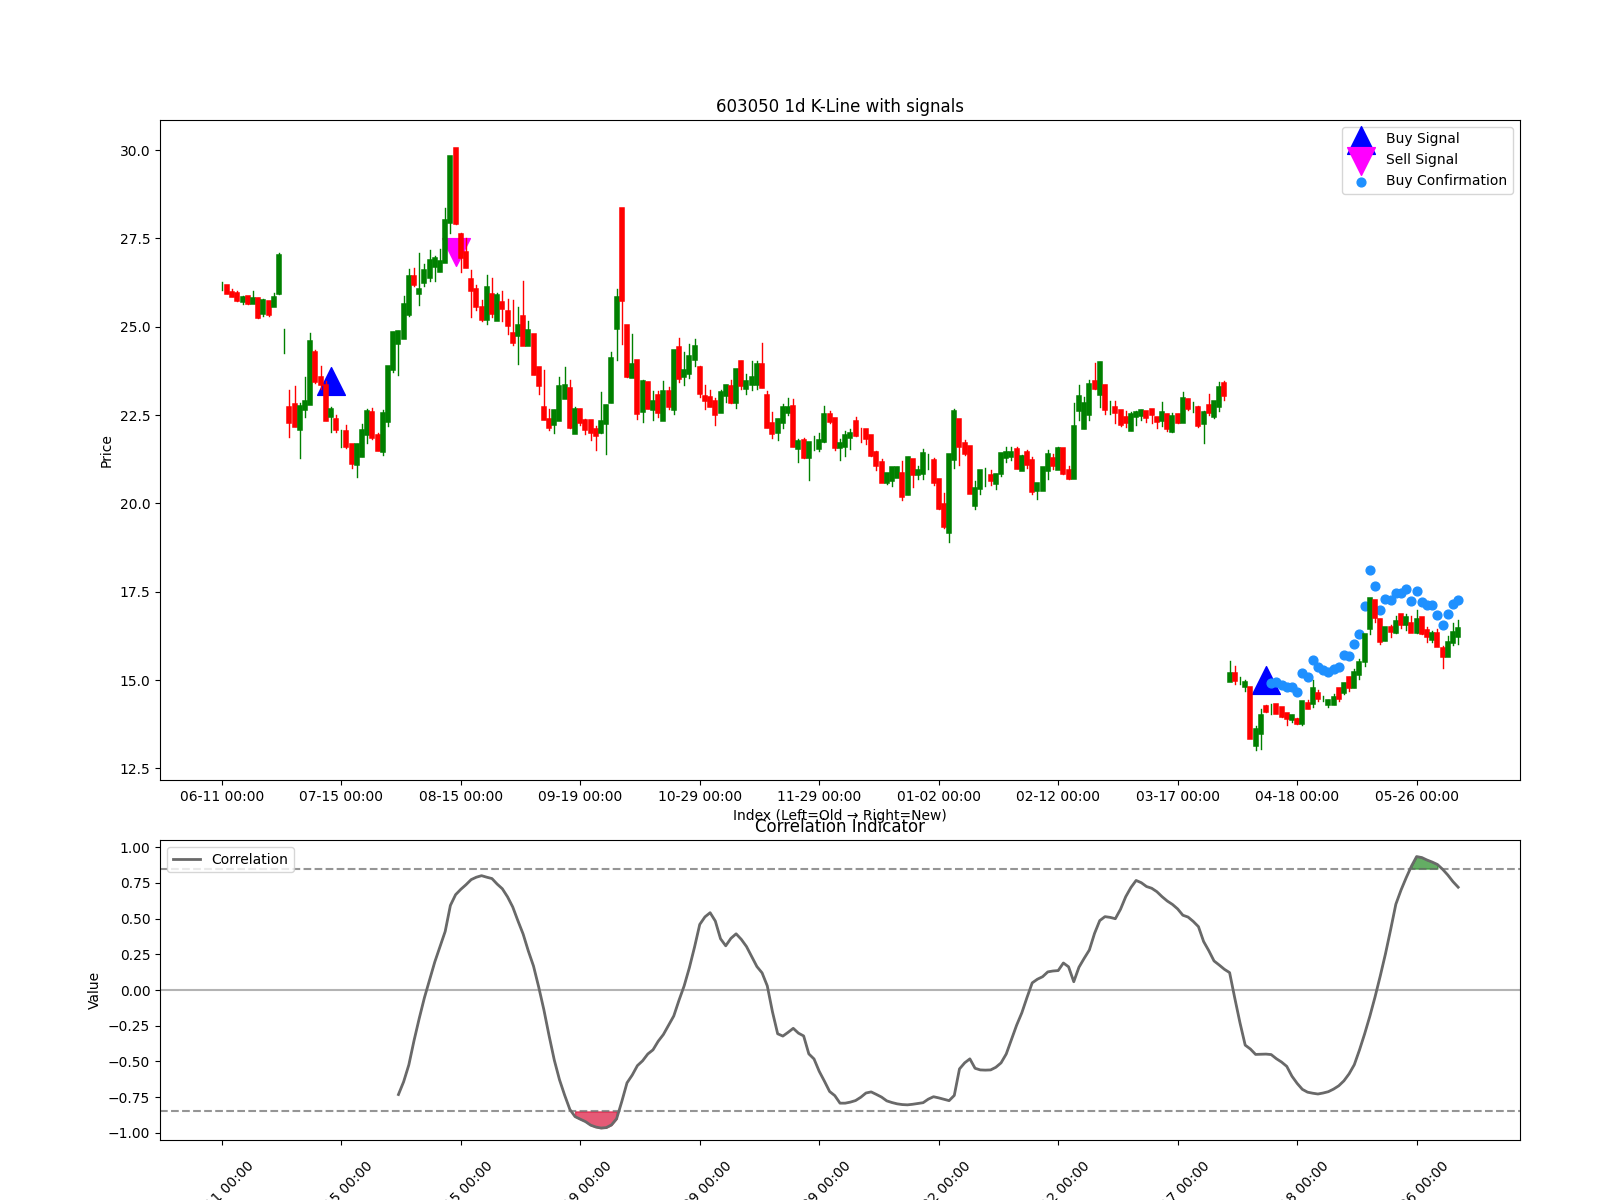Click the tall red candlestick peaking at 30.0

pyautogui.click(x=455, y=186)
